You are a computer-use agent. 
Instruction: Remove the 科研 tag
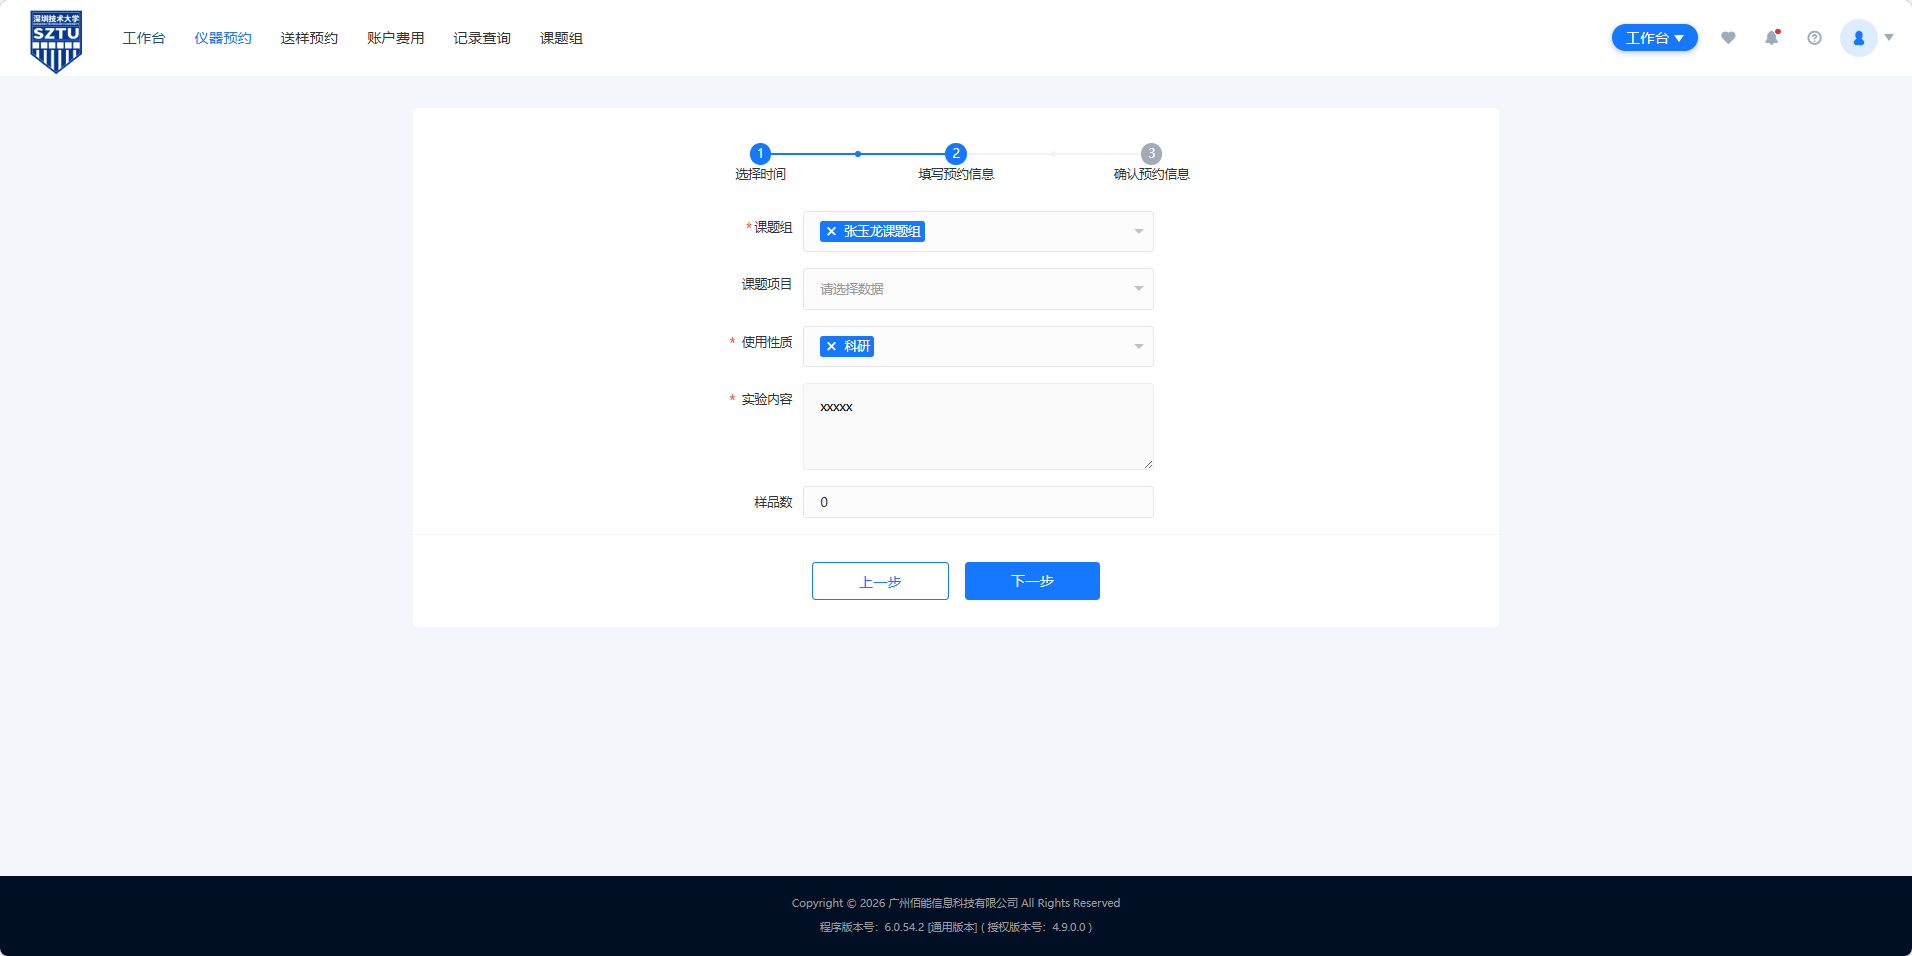click(x=831, y=347)
